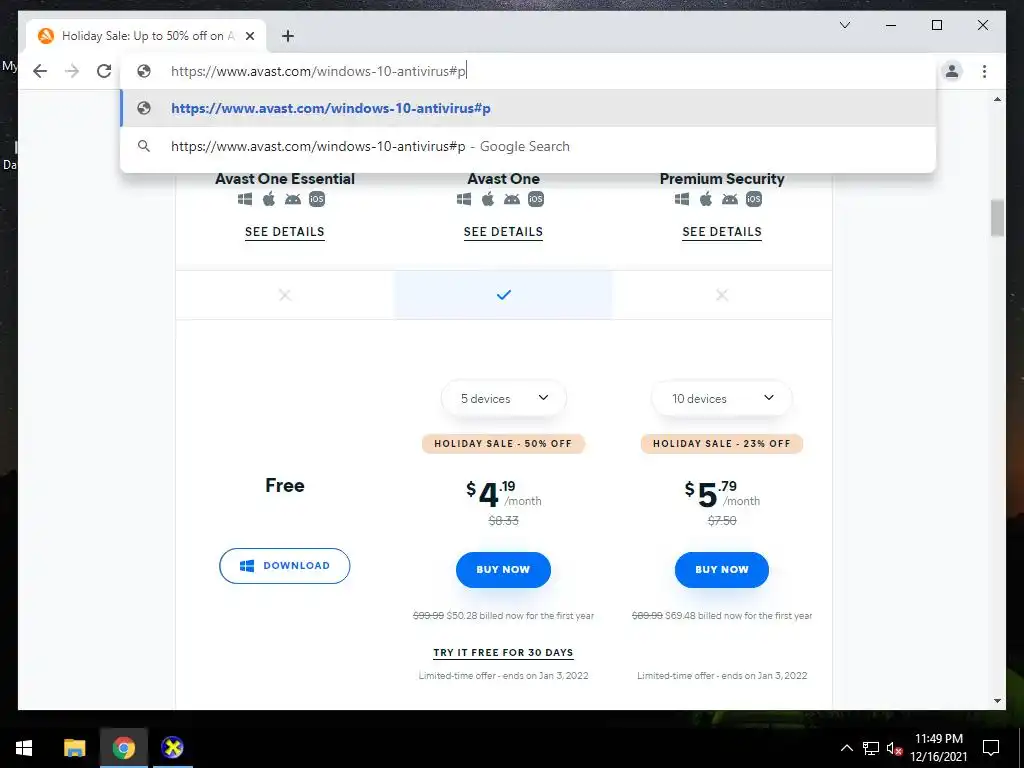Click the tab search chevron in title bar
1024x768 pixels.
844,25
